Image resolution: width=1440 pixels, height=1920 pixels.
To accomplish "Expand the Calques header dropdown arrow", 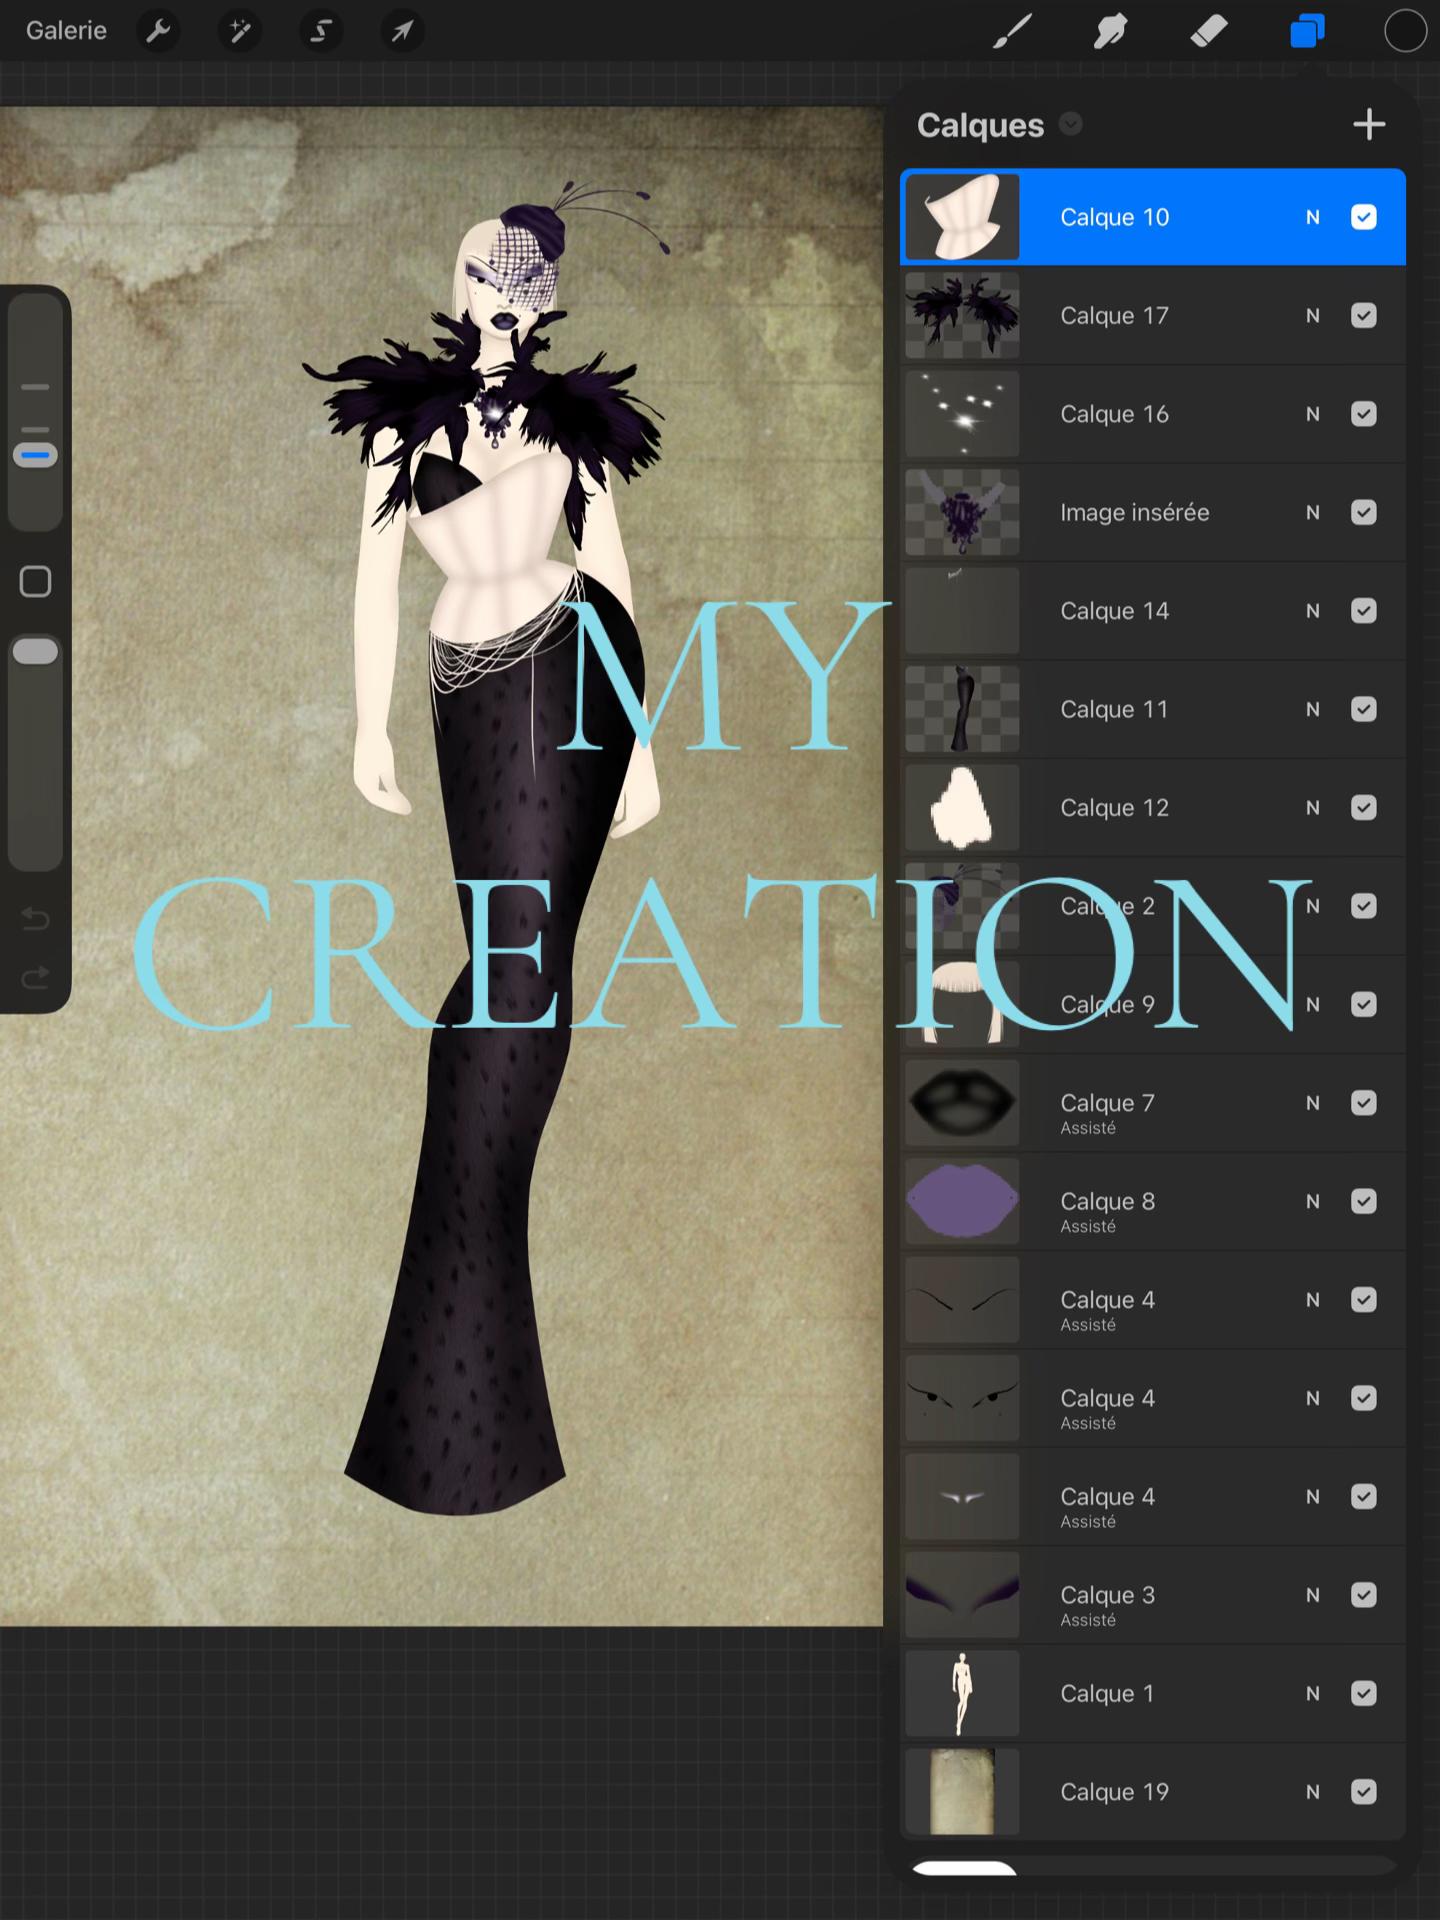I will 1071,124.
